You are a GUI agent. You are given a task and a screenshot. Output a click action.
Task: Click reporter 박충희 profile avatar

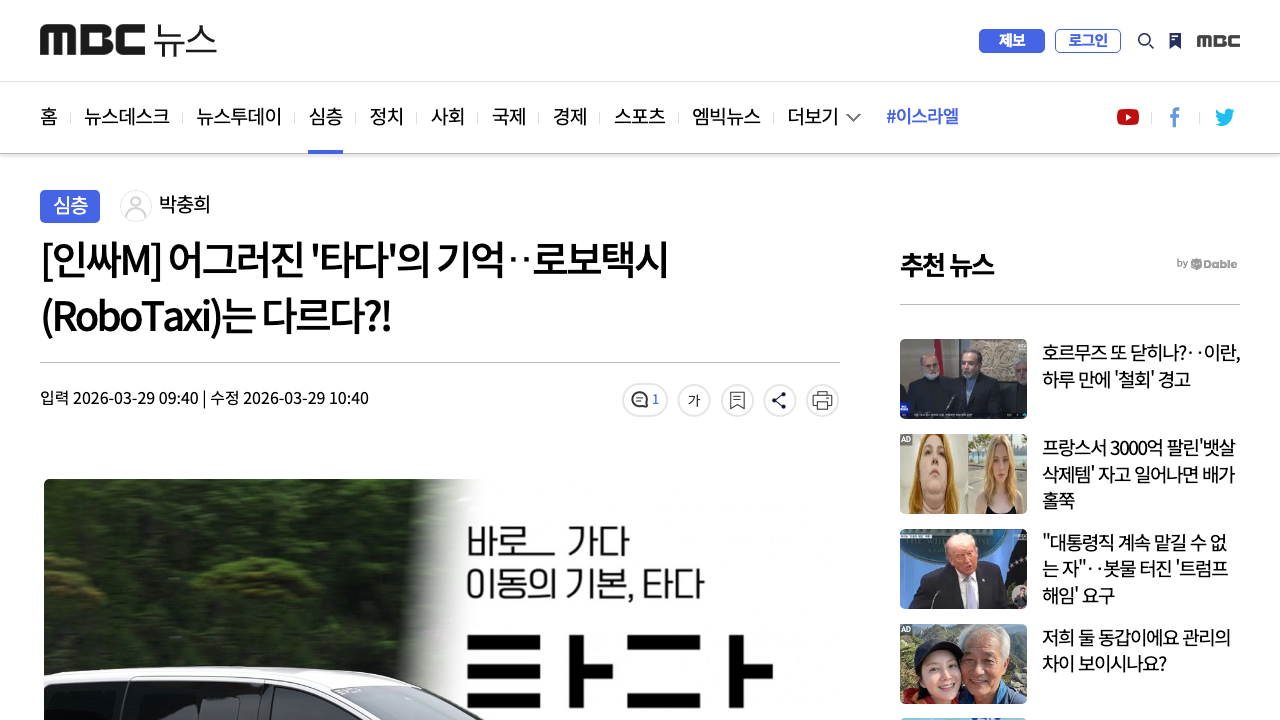point(136,206)
